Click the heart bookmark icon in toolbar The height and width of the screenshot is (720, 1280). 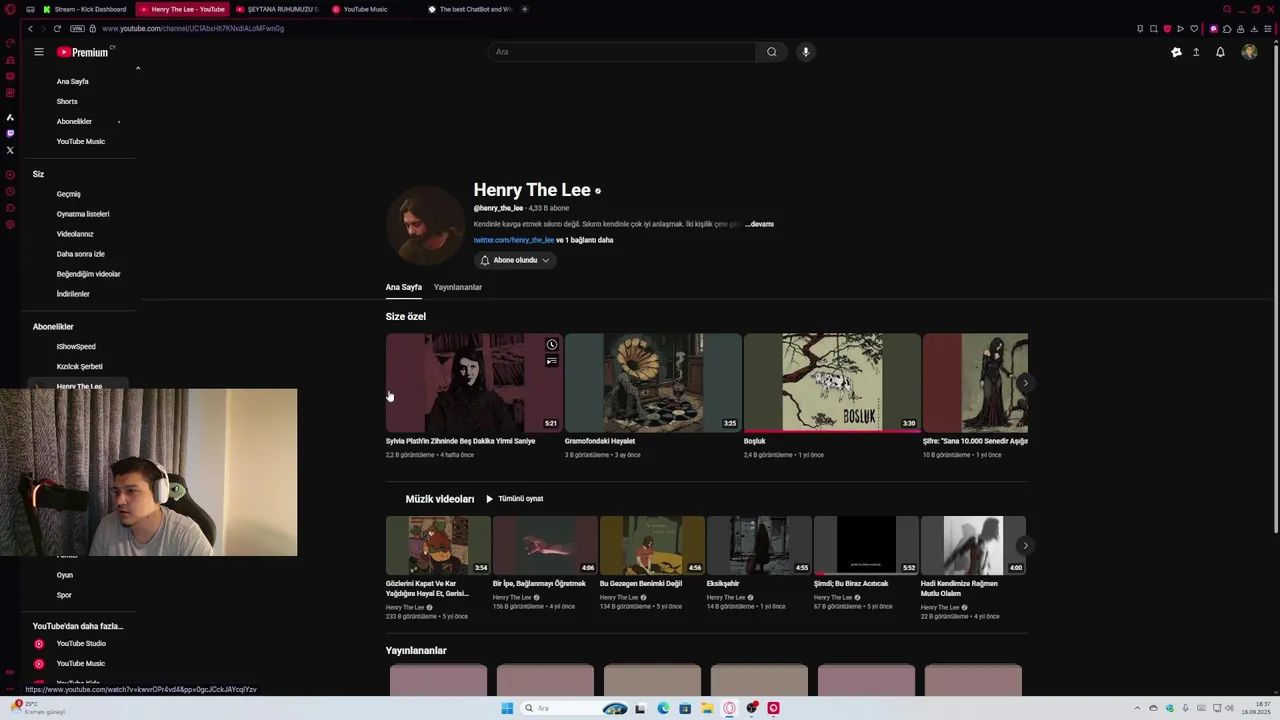click(x=1193, y=28)
